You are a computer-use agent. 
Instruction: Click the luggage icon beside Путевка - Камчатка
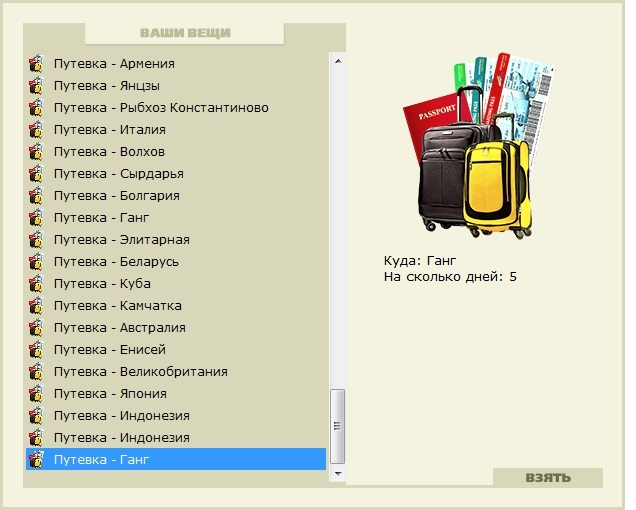(x=36, y=305)
